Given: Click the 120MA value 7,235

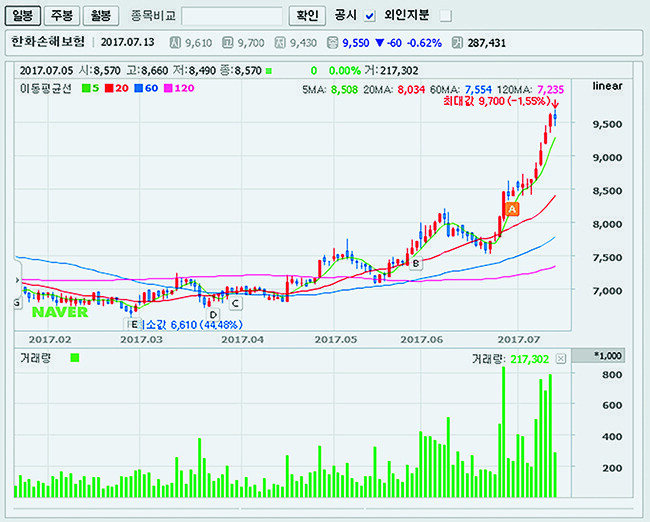Looking at the screenshot, I should click(551, 90).
